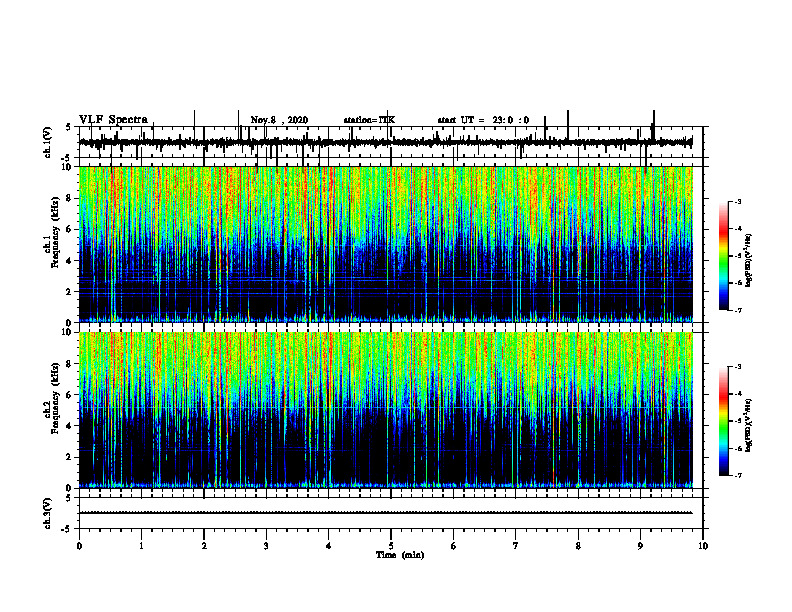The width and height of the screenshot is (792, 612).
Task: Click the "ch.3(V)" axis label
Action: pyautogui.click(x=48, y=513)
